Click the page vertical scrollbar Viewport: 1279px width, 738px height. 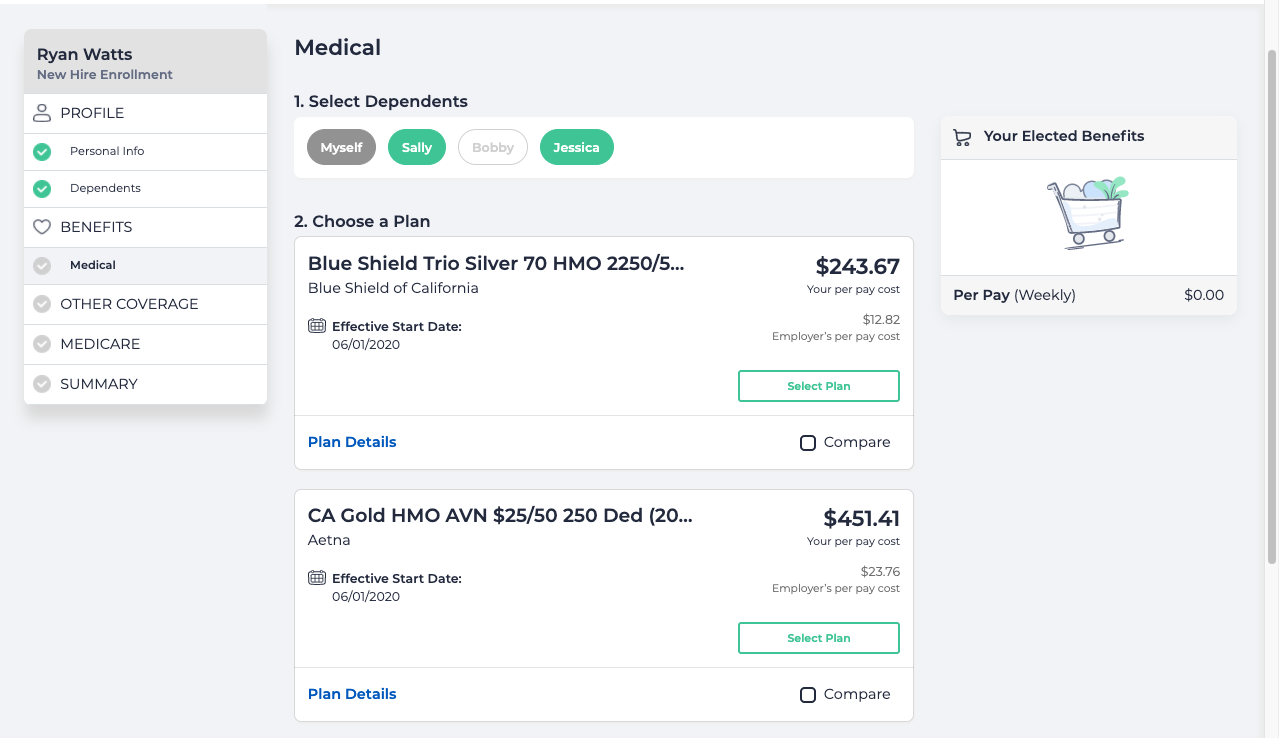click(x=1271, y=300)
